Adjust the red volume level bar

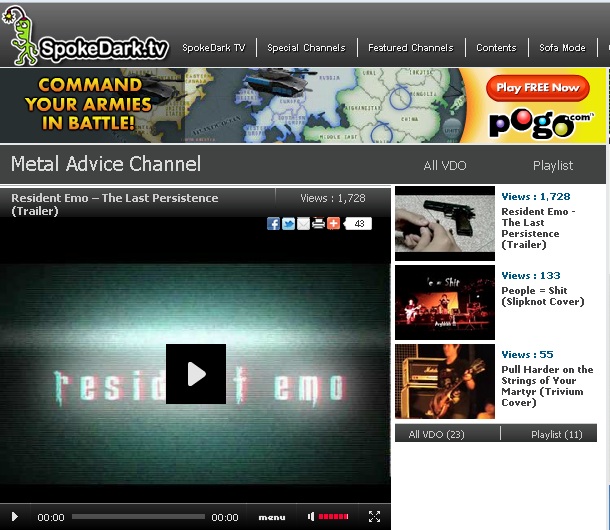(x=333, y=517)
